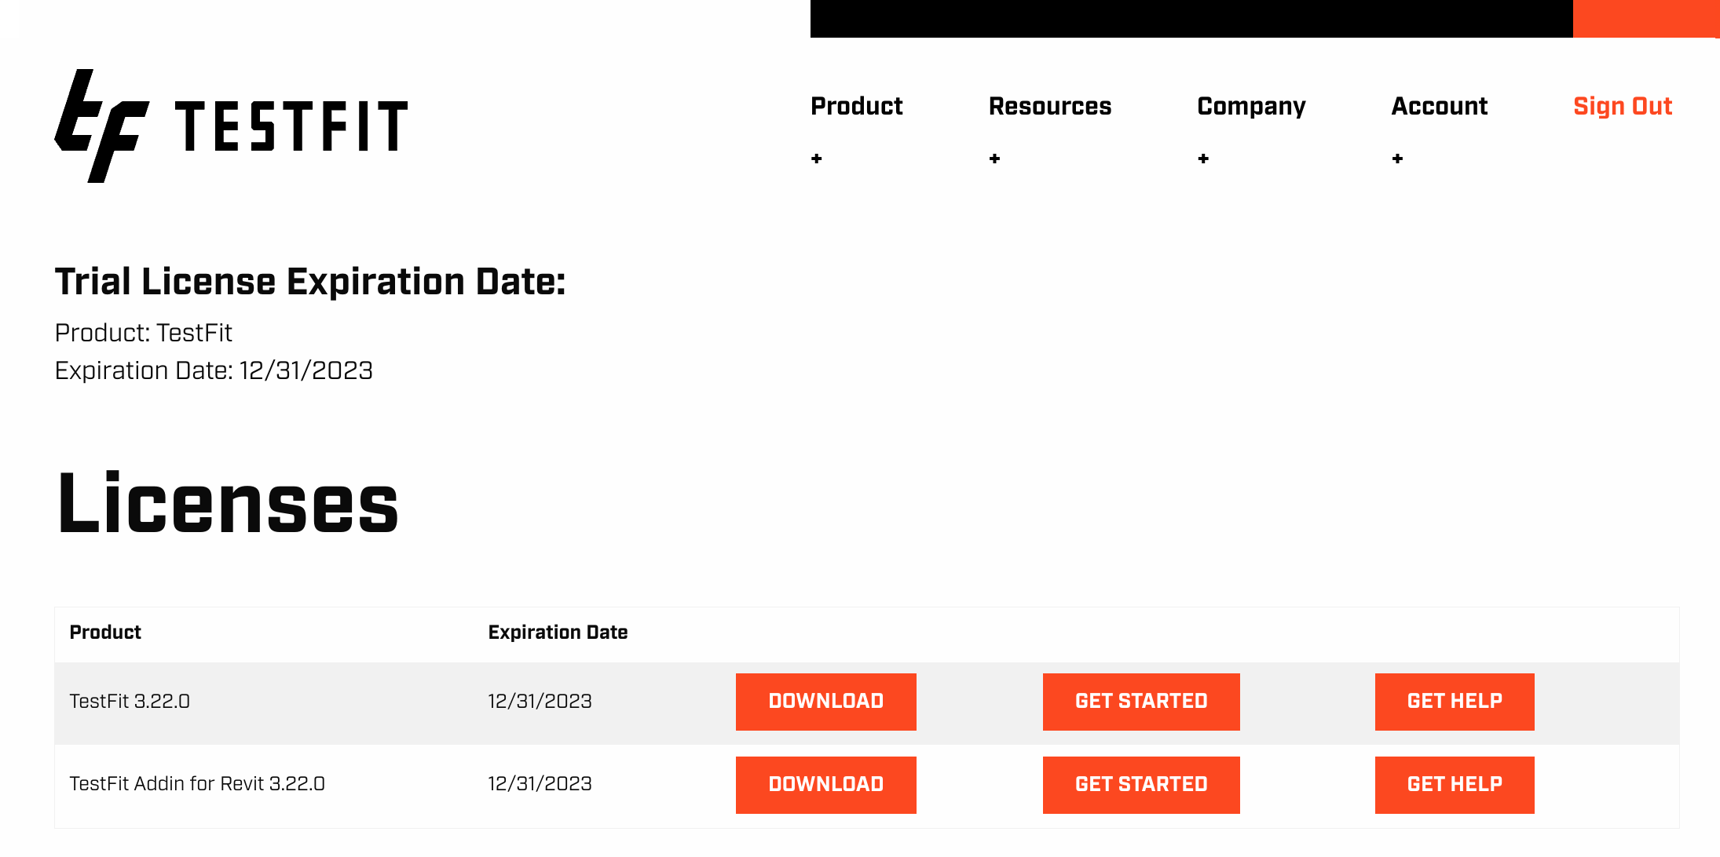
Task: Click the Product column header
Action: coord(104,632)
